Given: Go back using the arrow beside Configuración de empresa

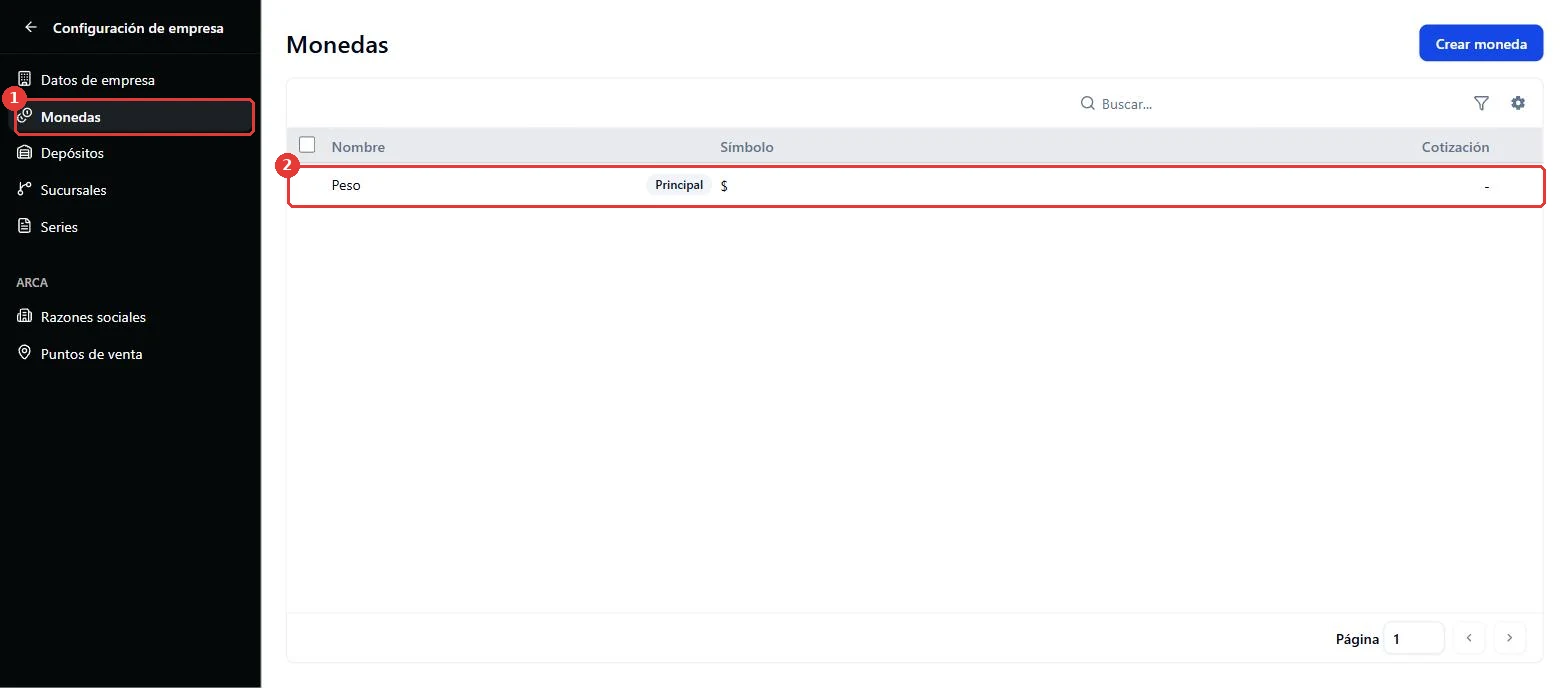Looking at the screenshot, I should [31, 28].
